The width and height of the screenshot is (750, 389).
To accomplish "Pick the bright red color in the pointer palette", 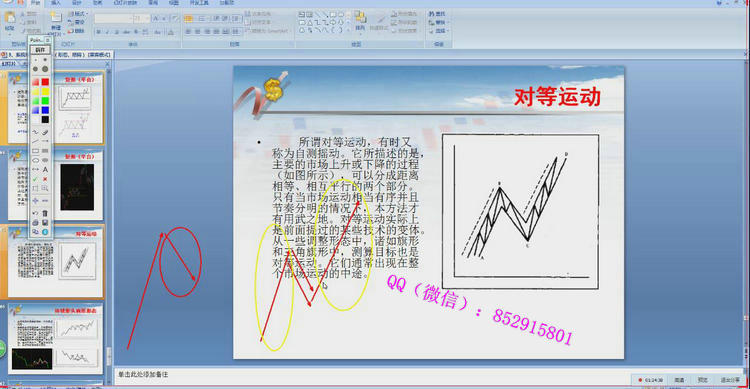I will [x=45, y=82].
